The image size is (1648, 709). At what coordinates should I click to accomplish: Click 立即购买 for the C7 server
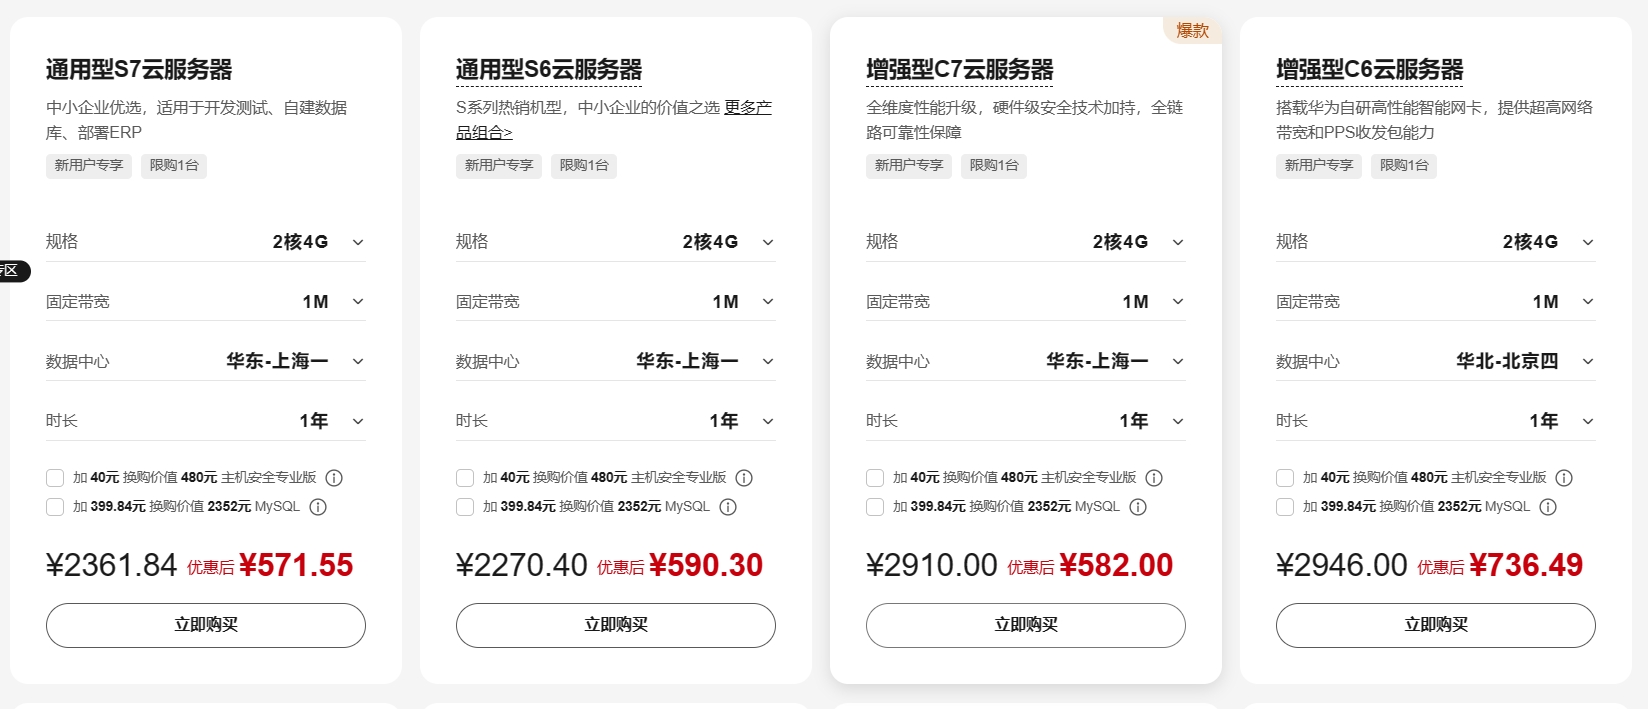pyautogui.click(x=1025, y=625)
